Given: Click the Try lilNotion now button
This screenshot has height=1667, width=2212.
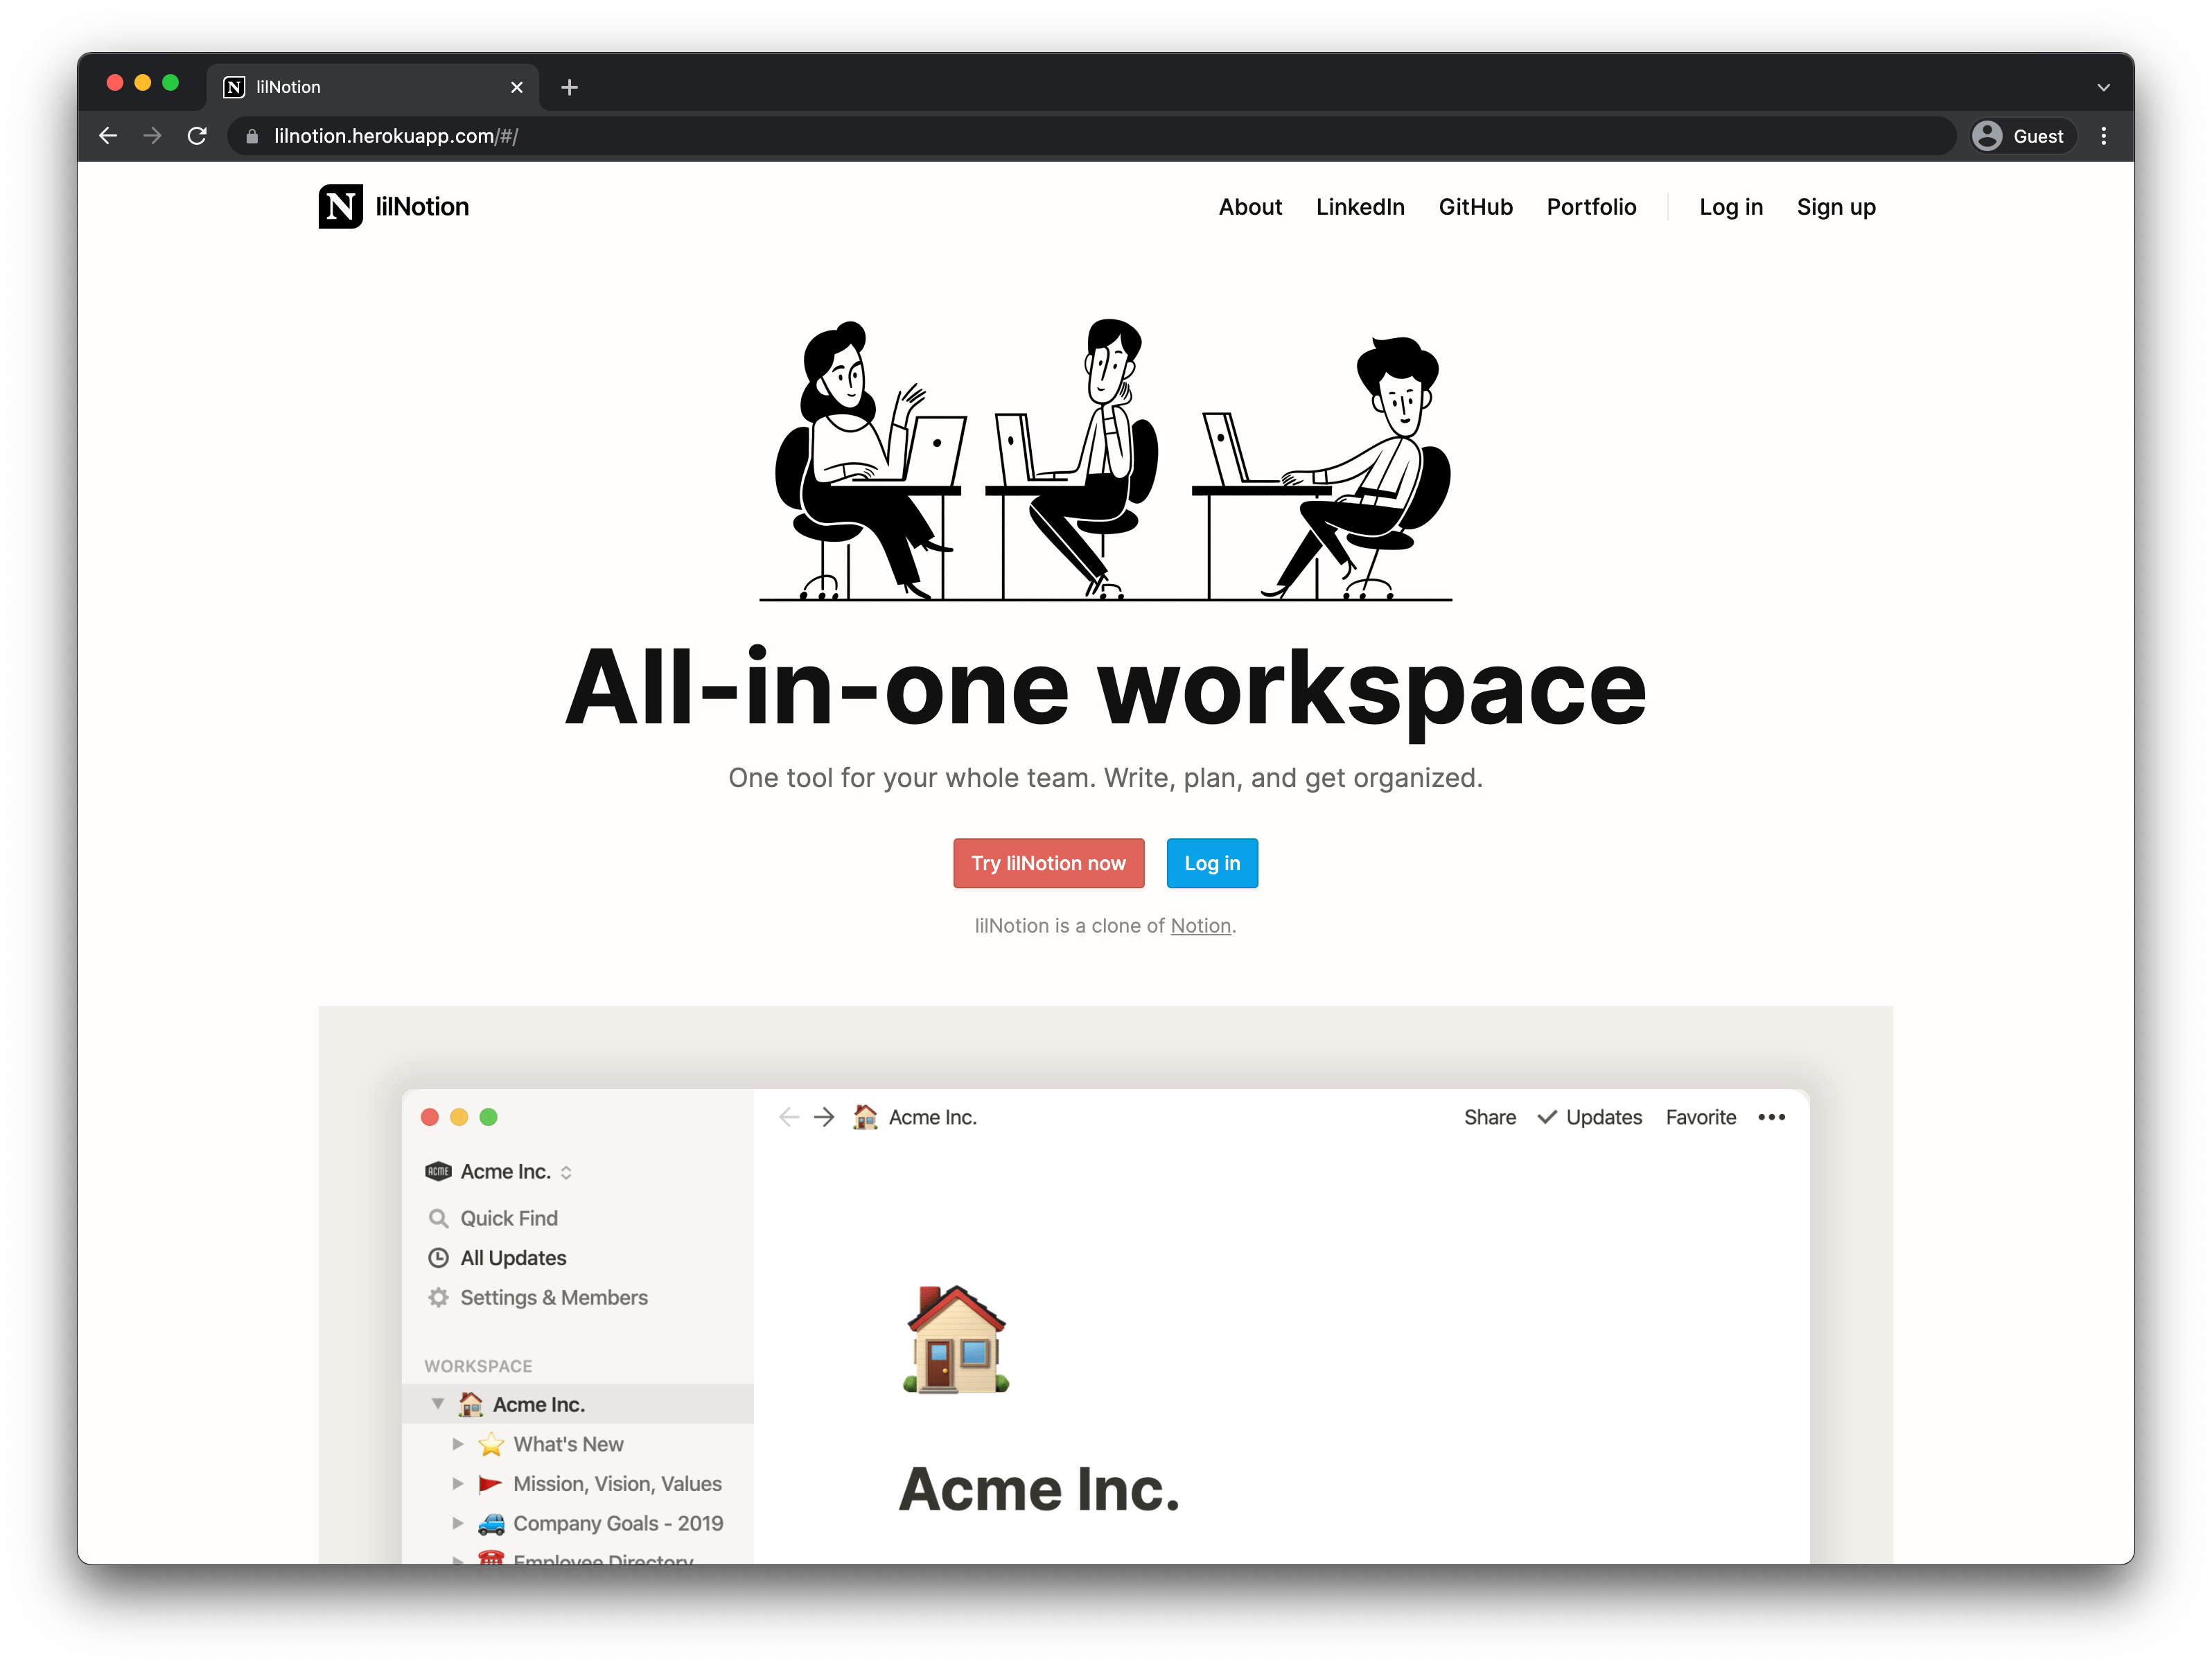Looking at the screenshot, I should [1046, 861].
